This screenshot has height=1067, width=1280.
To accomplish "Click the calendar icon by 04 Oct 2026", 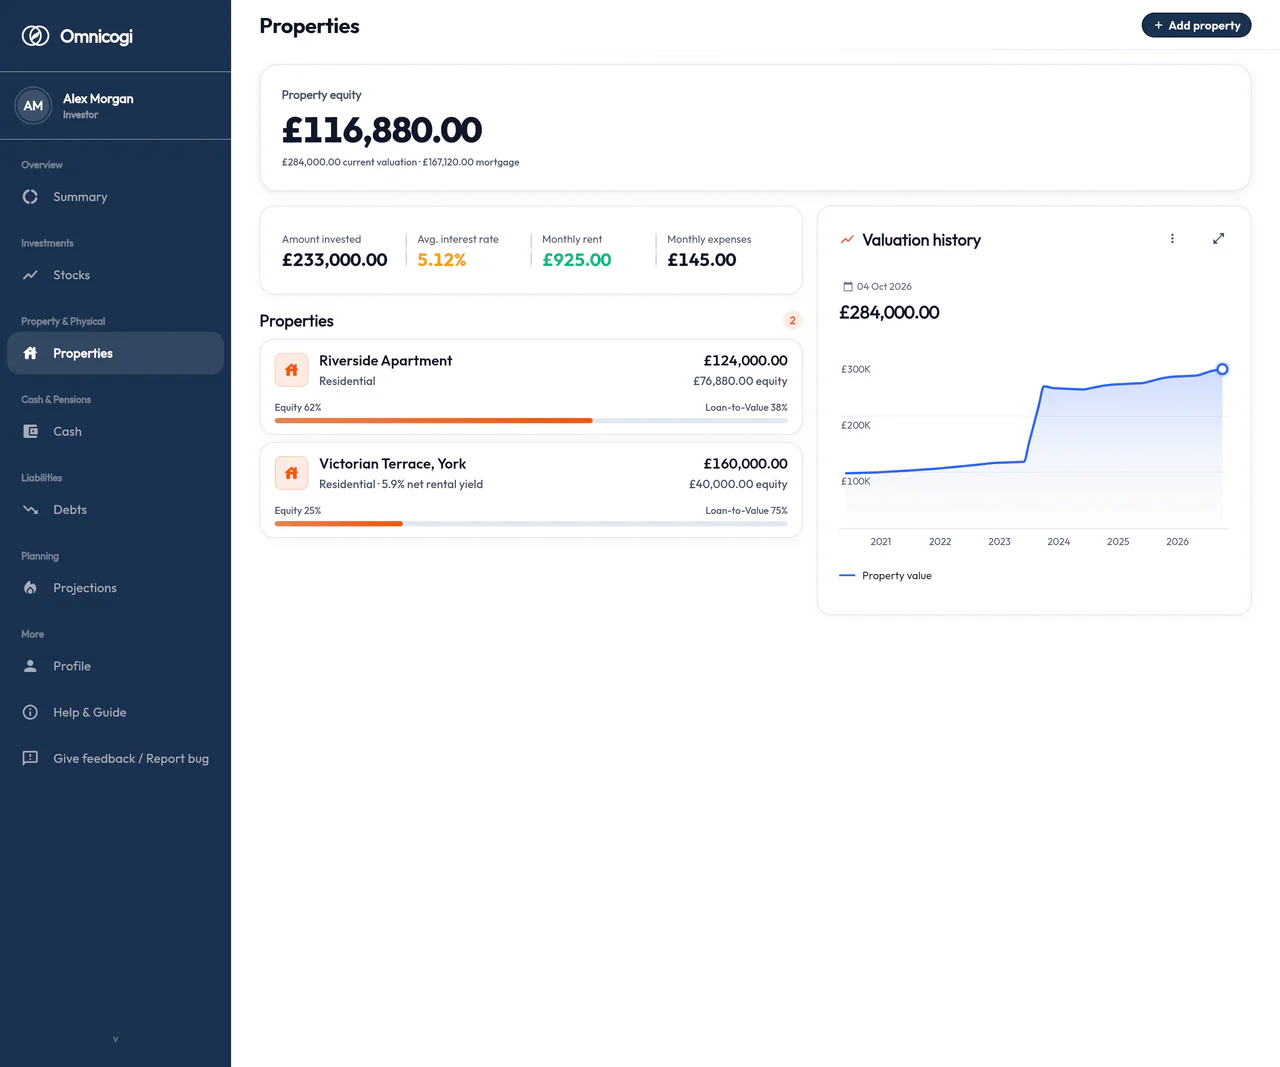I will (x=848, y=286).
